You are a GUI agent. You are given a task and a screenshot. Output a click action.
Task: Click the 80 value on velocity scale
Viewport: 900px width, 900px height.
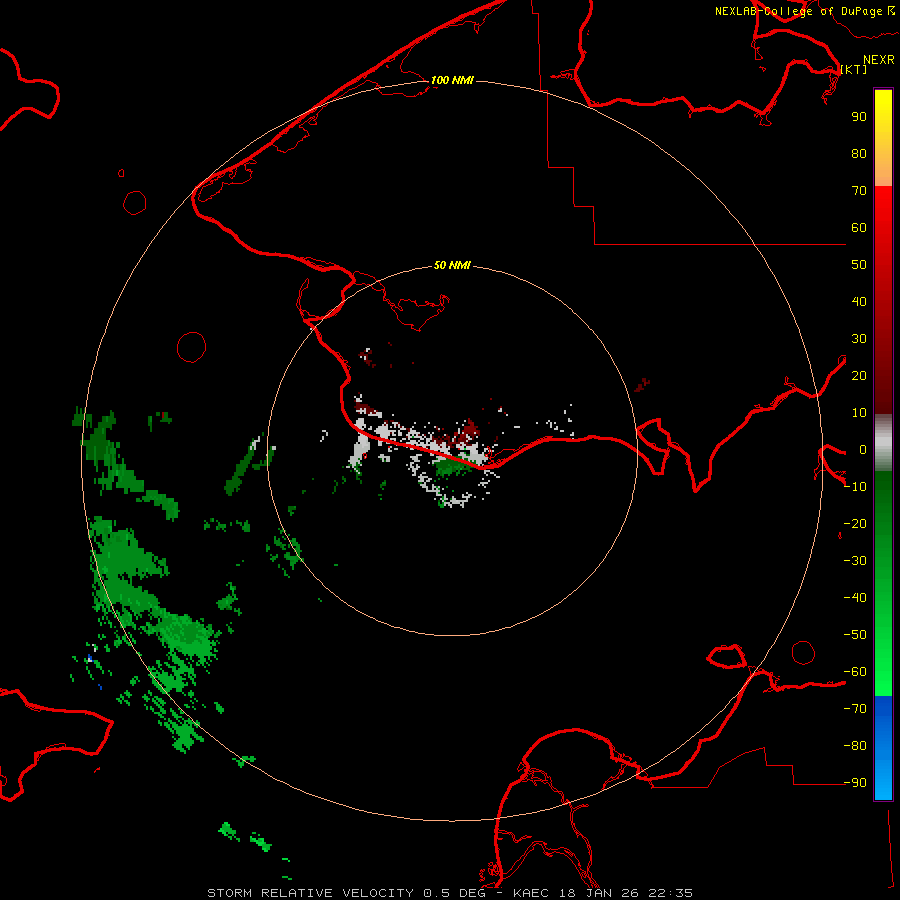(859, 153)
